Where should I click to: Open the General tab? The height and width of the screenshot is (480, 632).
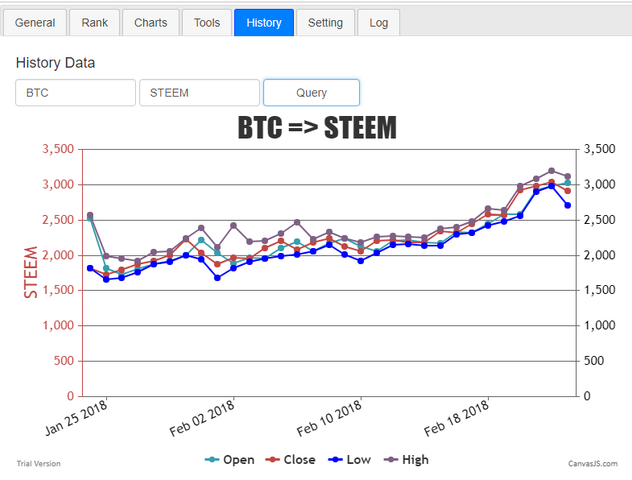point(35,23)
